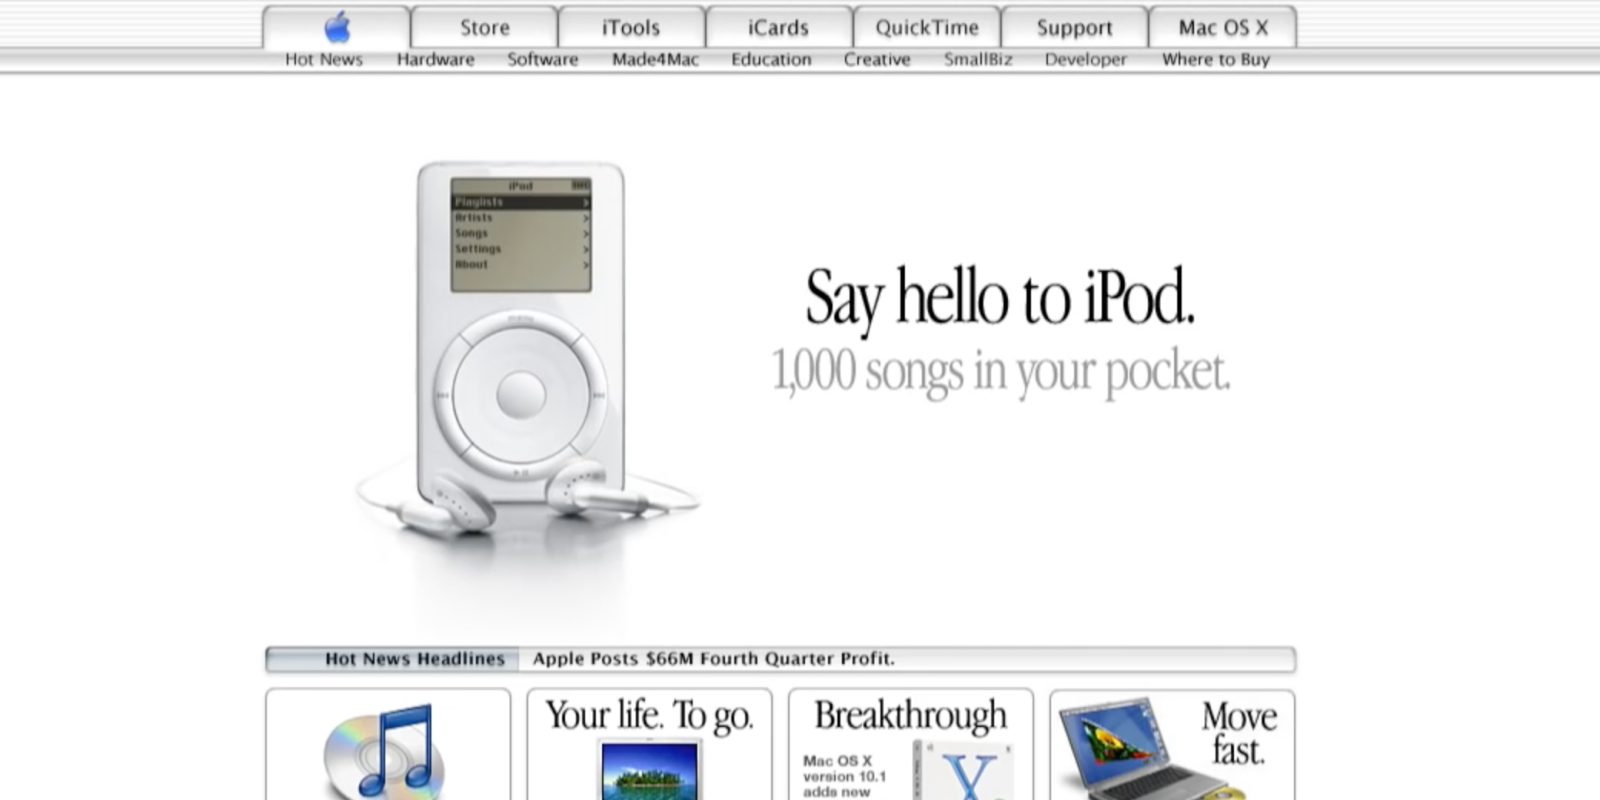1600x800 pixels.
Task: Click the Apple logo home tab
Action: click(337, 27)
